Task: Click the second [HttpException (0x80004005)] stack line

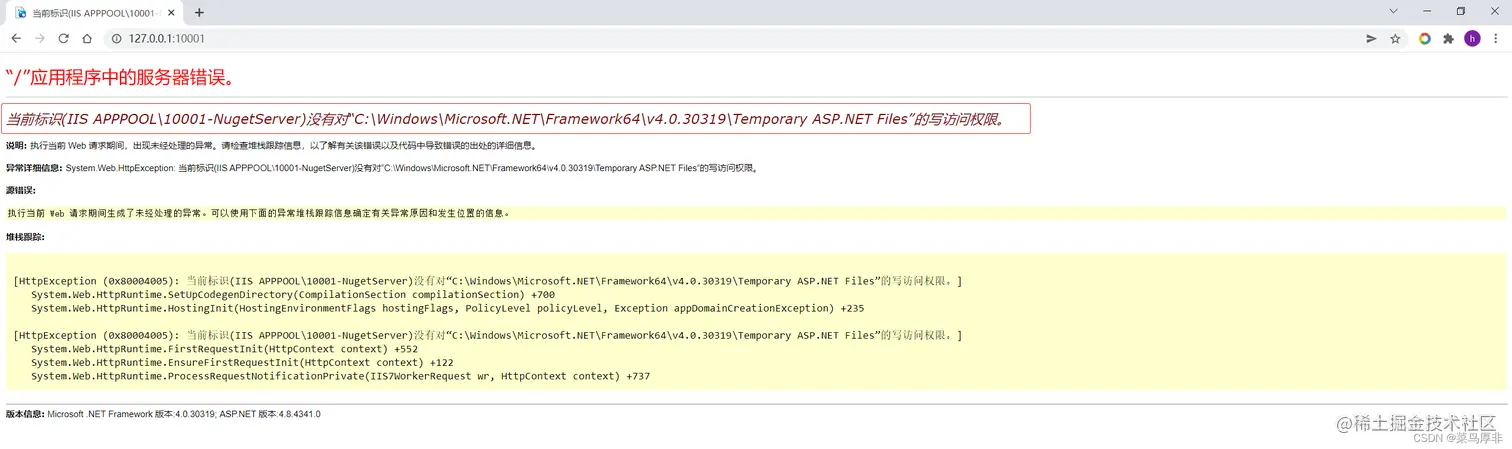Action: (x=488, y=336)
